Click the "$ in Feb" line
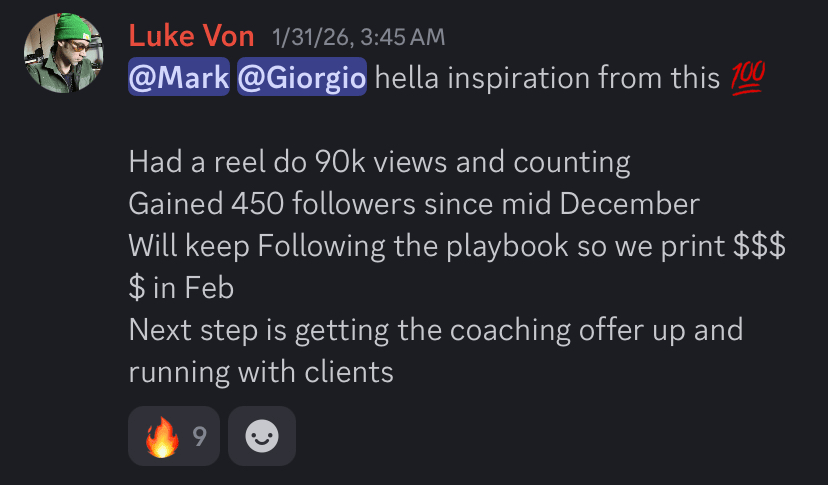This screenshot has height=485, width=828. click(x=181, y=288)
